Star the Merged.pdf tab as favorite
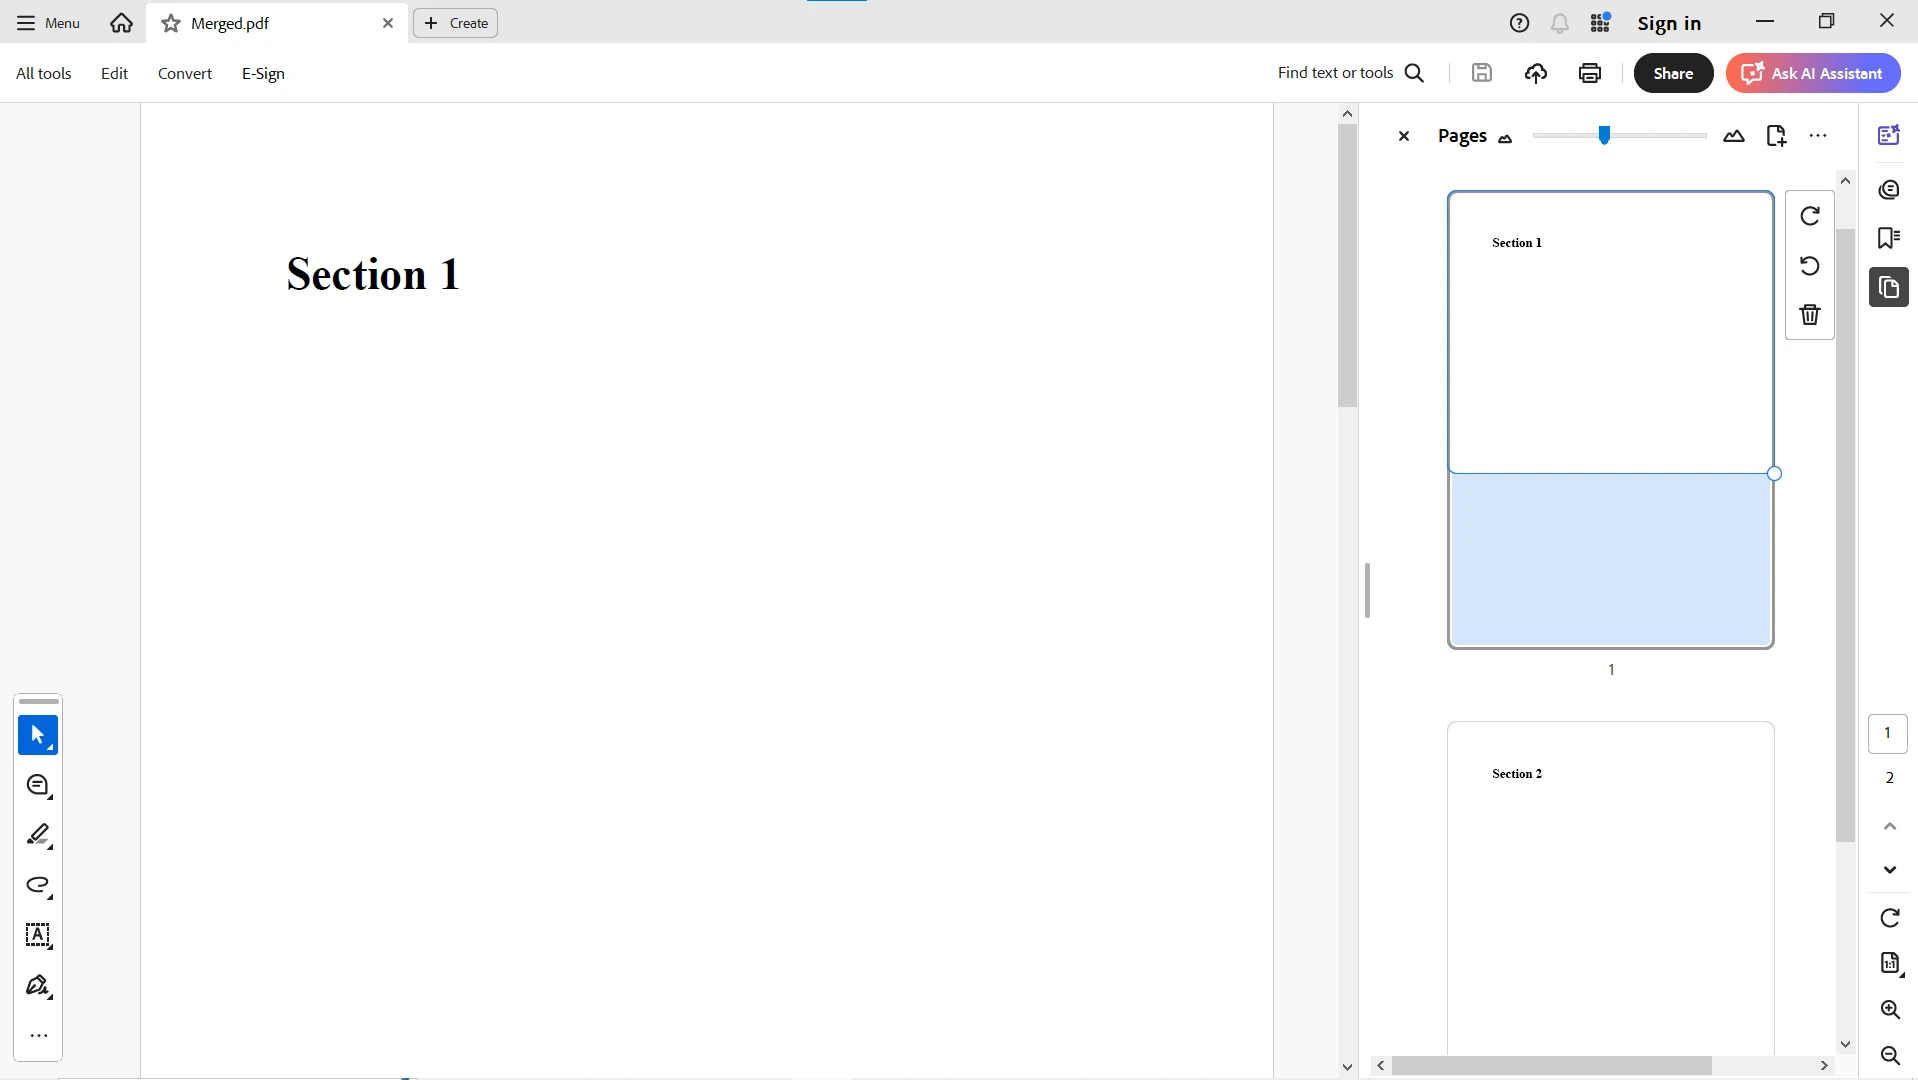Screen dimensions: 1918x1080 [x=171, y=23]
